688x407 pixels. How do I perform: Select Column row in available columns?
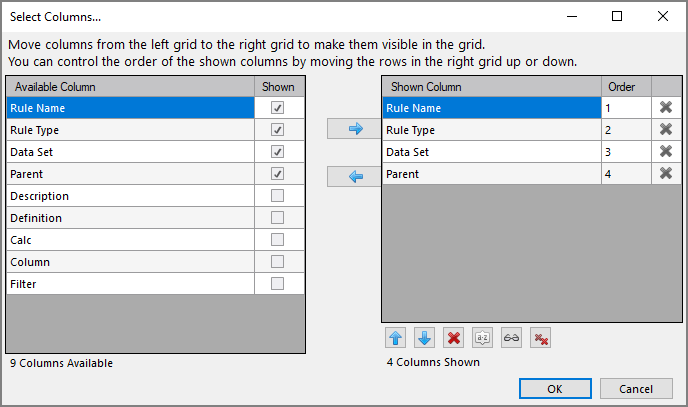pyautogui.click(x=130, y=261)
